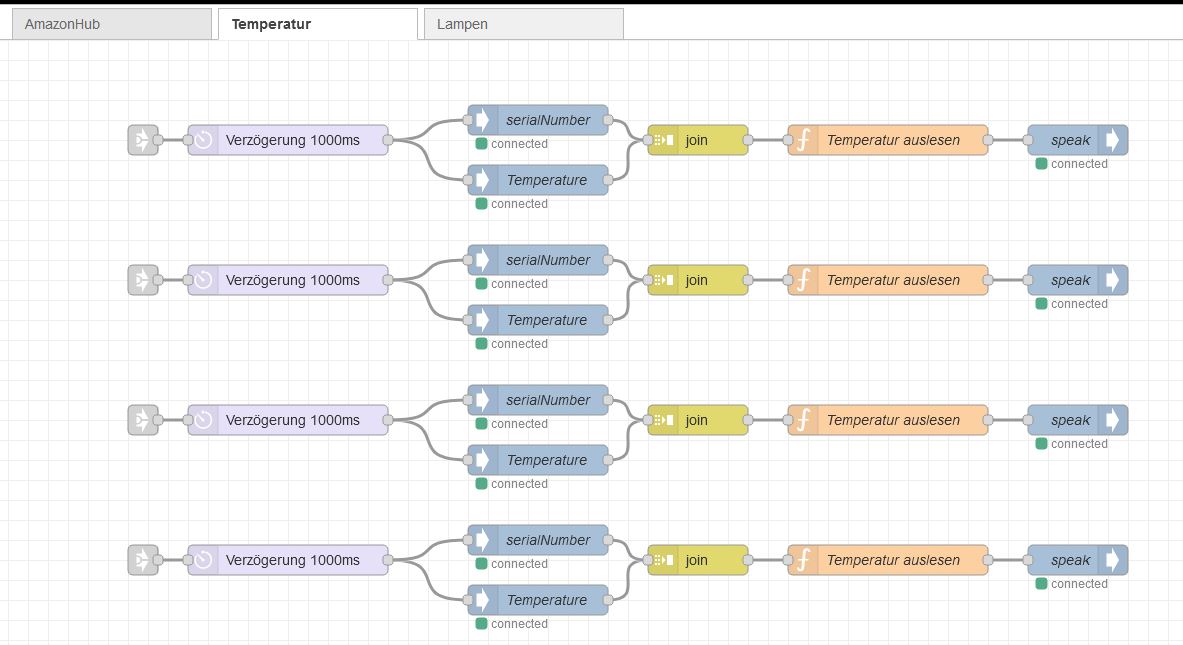Click the arrow icon on the third Temperature node

480,460
